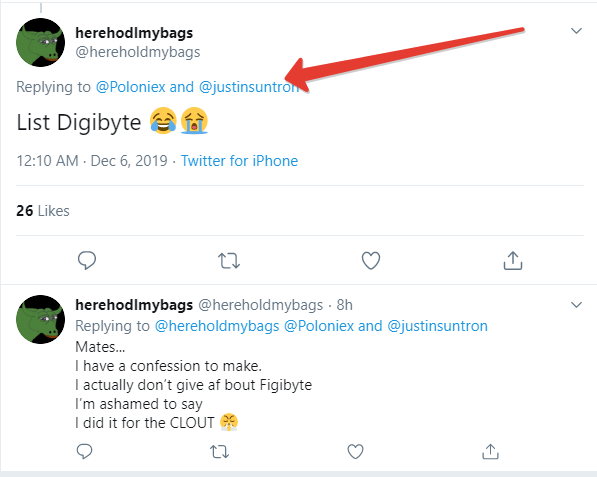Retweet the List Digibyte tweet
This screenshot has width=597, height=477.
point(229,261)
